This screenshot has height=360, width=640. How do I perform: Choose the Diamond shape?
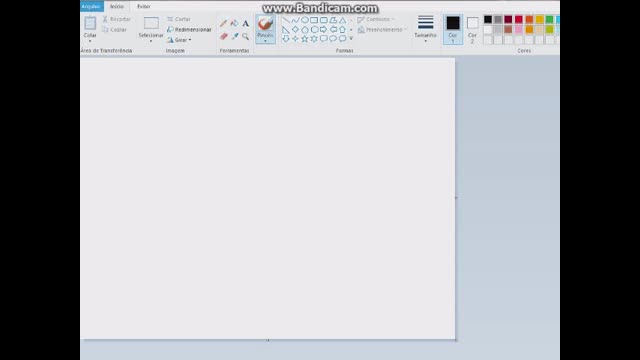tap(295, 29)
